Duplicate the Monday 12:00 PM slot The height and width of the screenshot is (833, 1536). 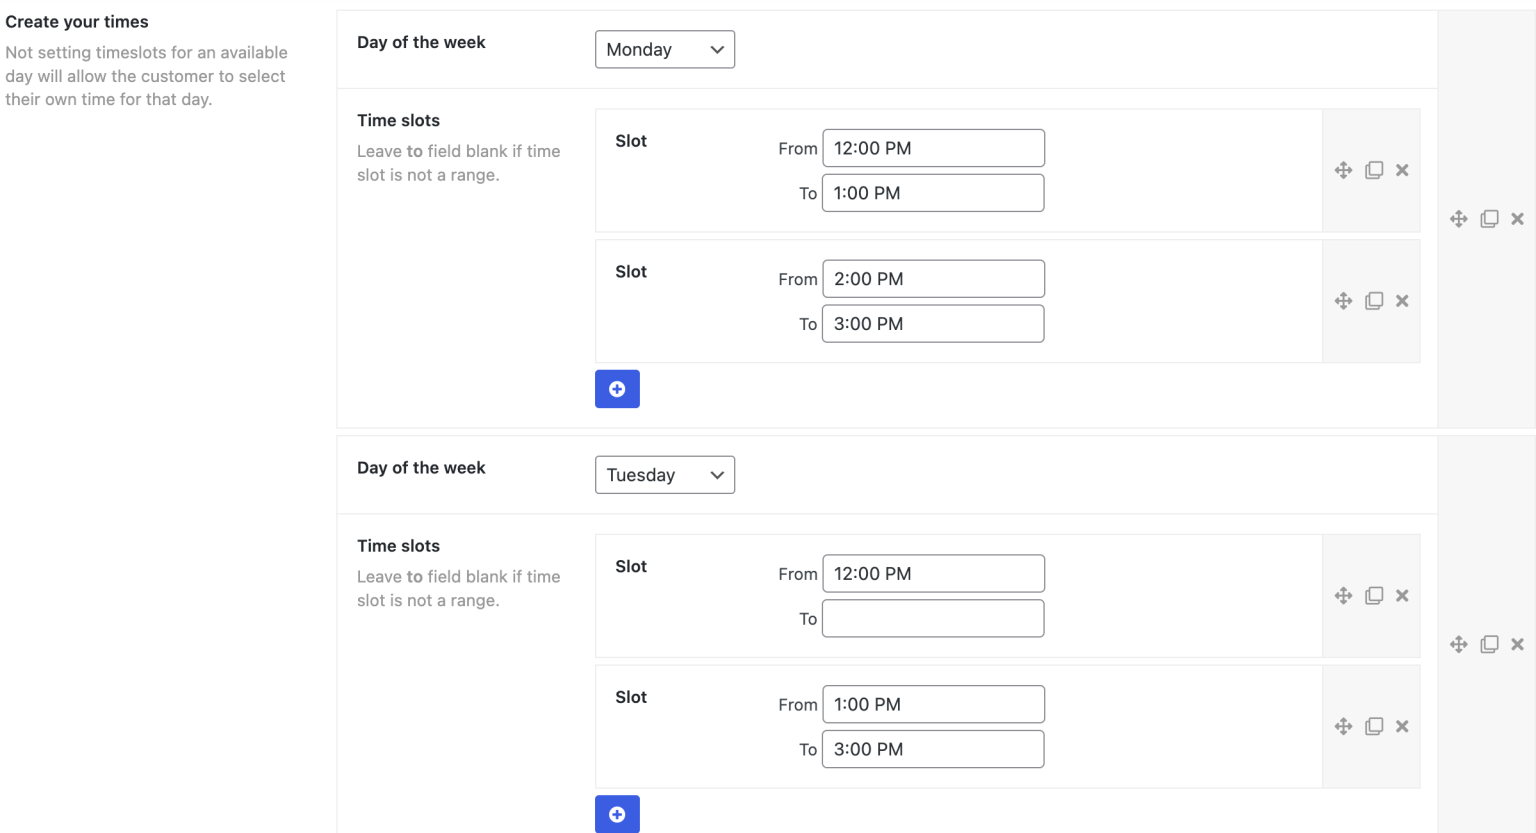click(x=1373, y=170)
